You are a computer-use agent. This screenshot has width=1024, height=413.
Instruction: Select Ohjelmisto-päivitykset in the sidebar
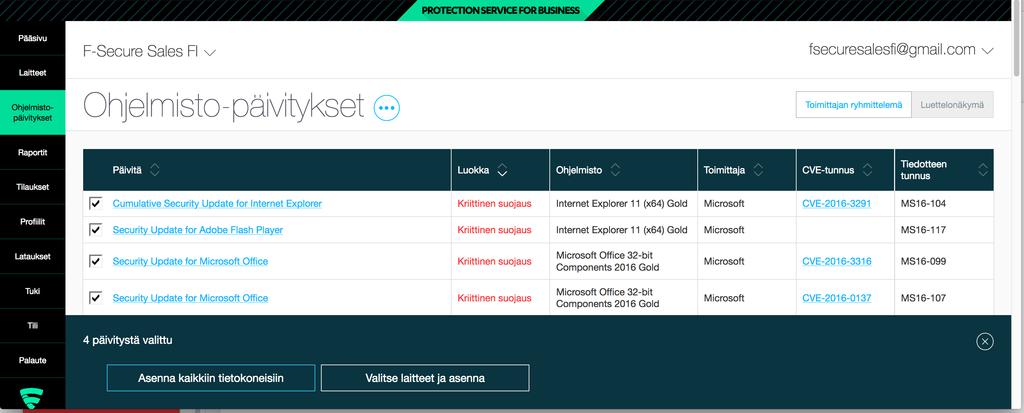tap(33, 112)
